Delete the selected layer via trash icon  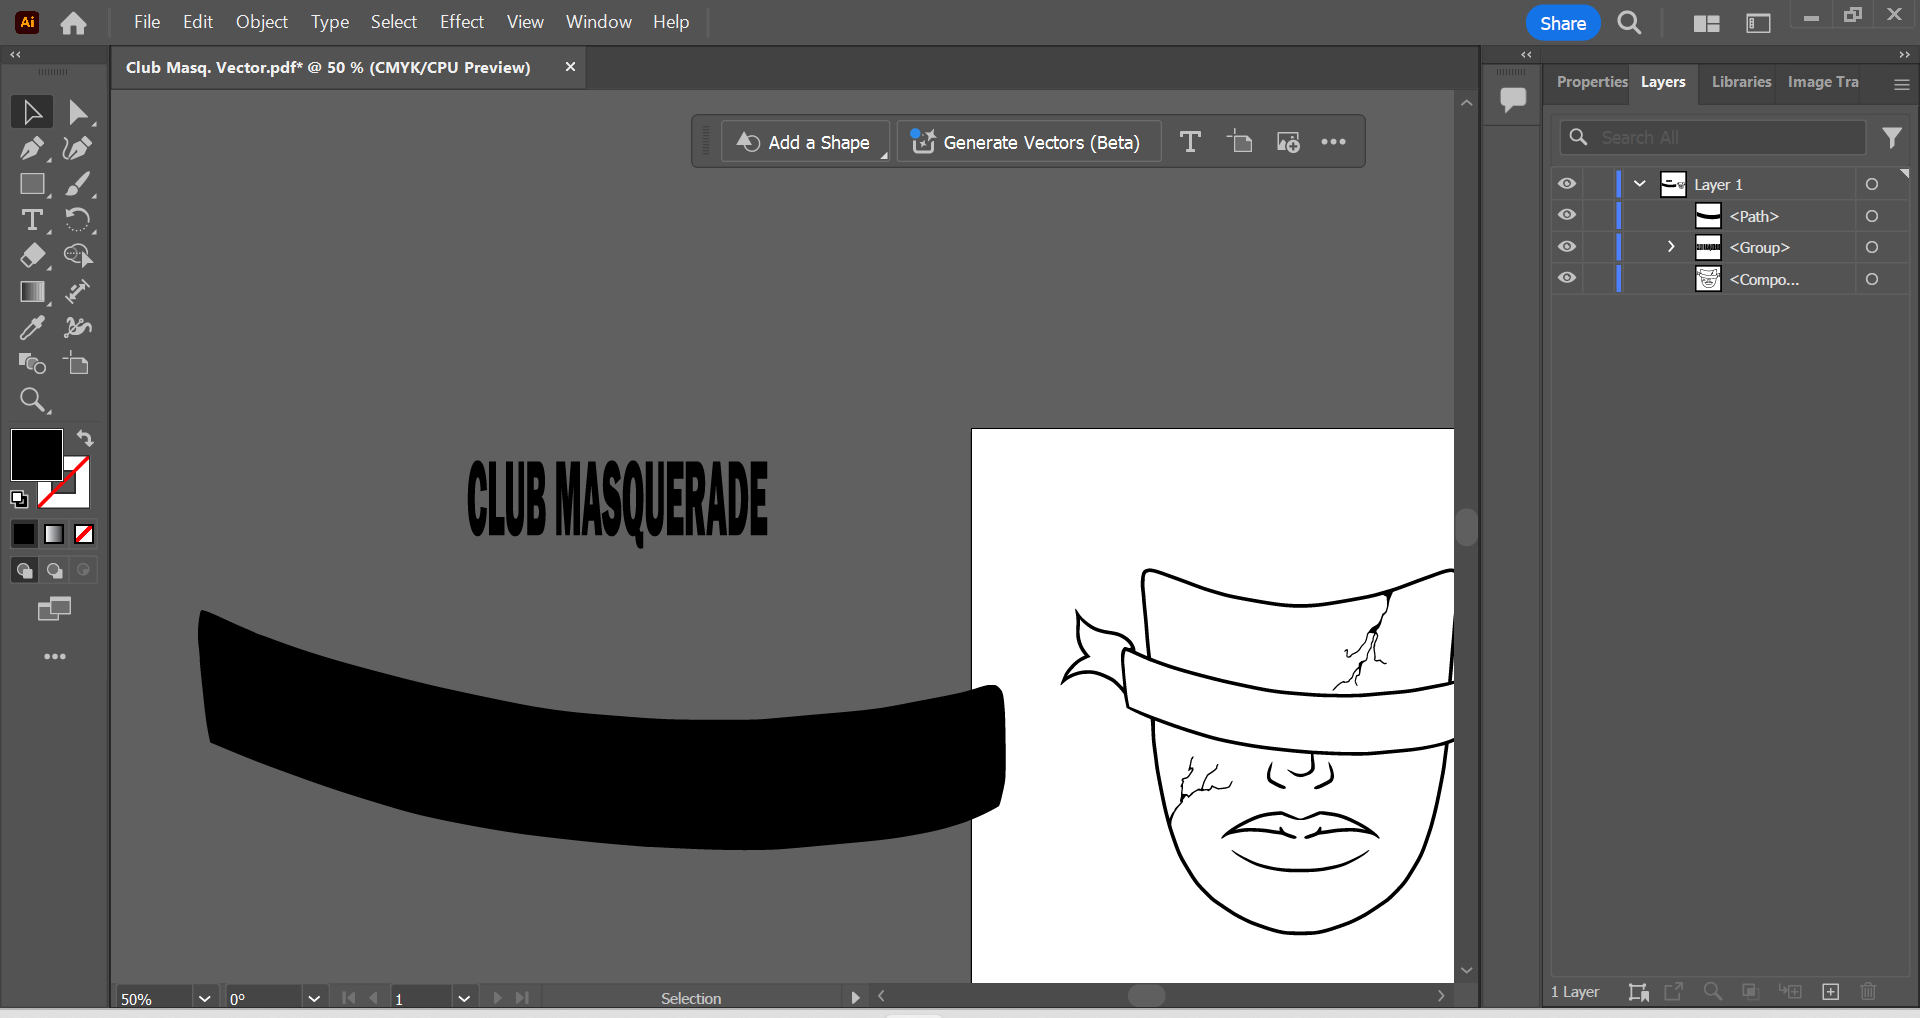tap(1869, 991)
